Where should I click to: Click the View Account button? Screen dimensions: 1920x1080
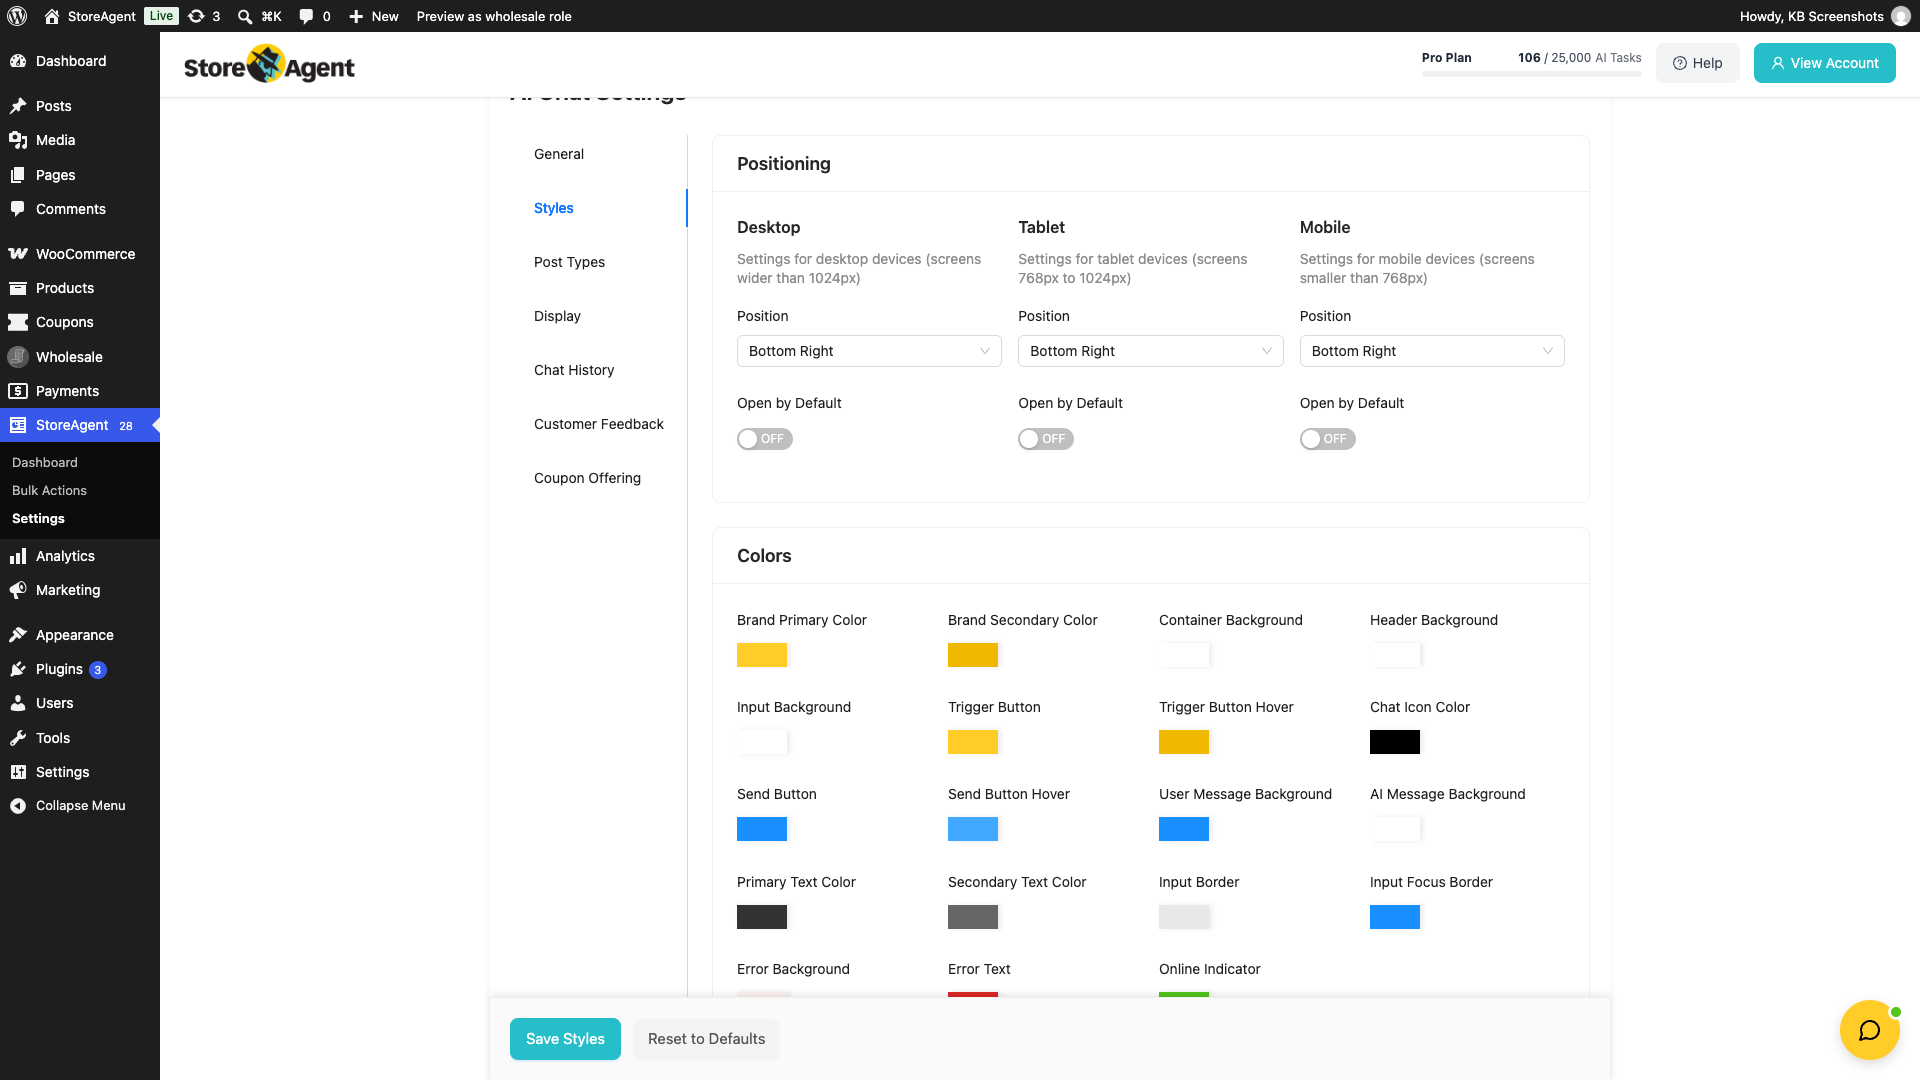click(x=1824, y=63)
